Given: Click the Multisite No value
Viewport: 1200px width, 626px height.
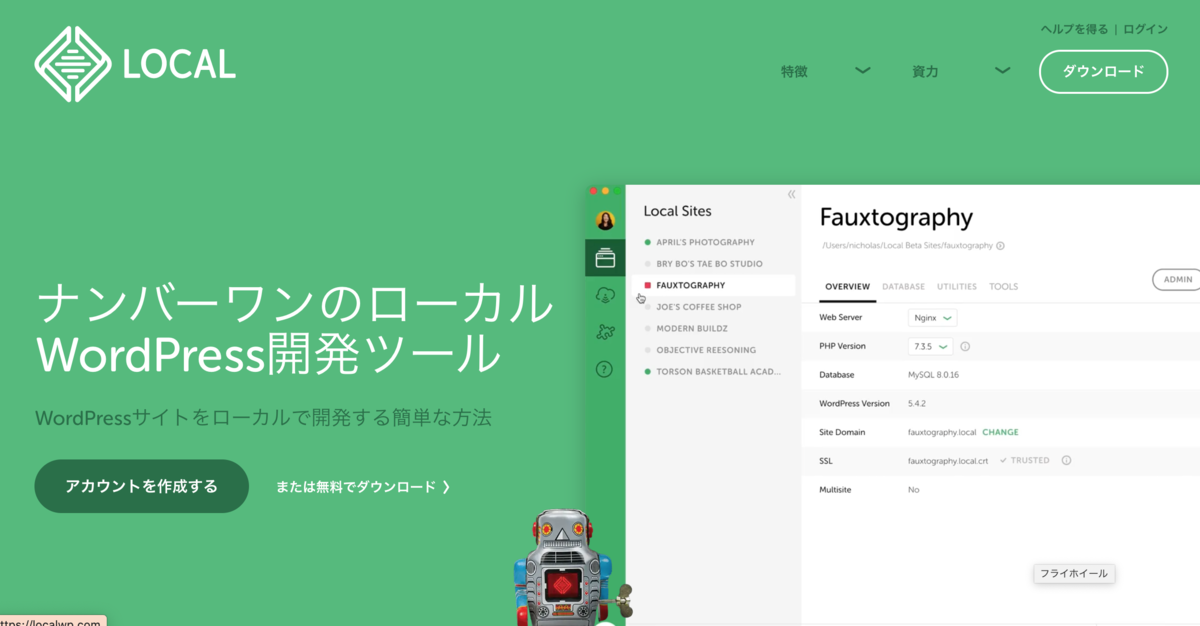Looking at the screenshot, I should (x=914, y=490).
